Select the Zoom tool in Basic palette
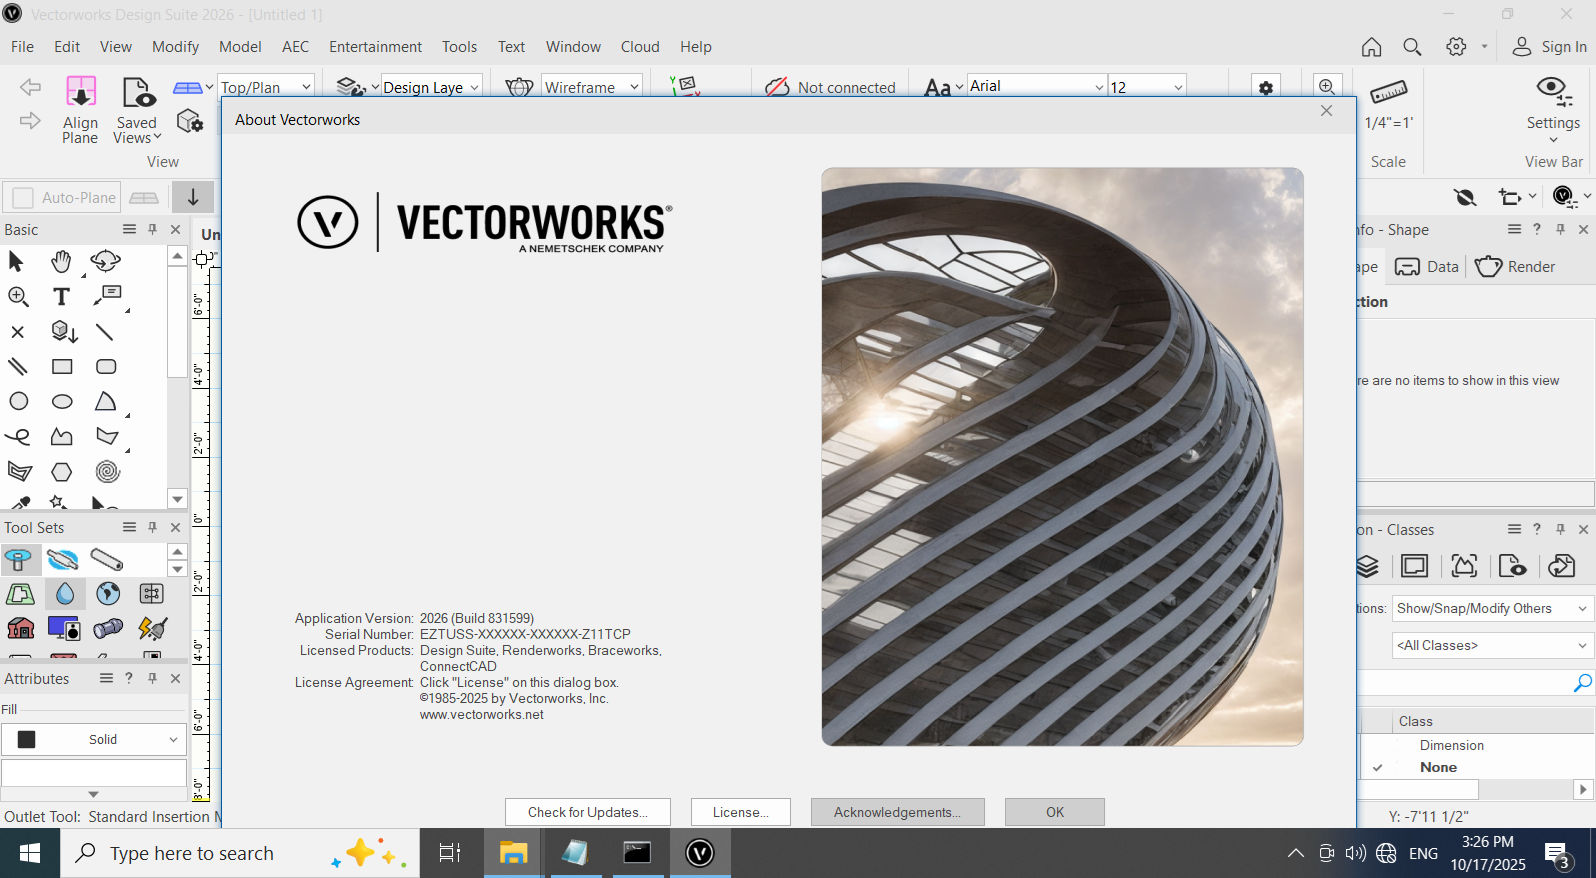1596x878 pixels. point(18,296)
